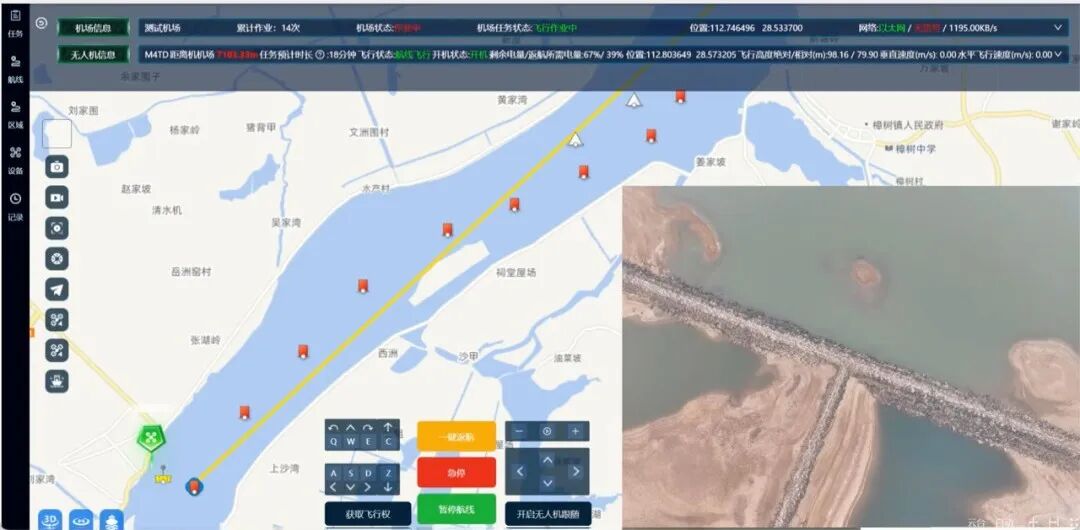
Task: Select the paper plane fly-to icon
Action: pos(57,289)
